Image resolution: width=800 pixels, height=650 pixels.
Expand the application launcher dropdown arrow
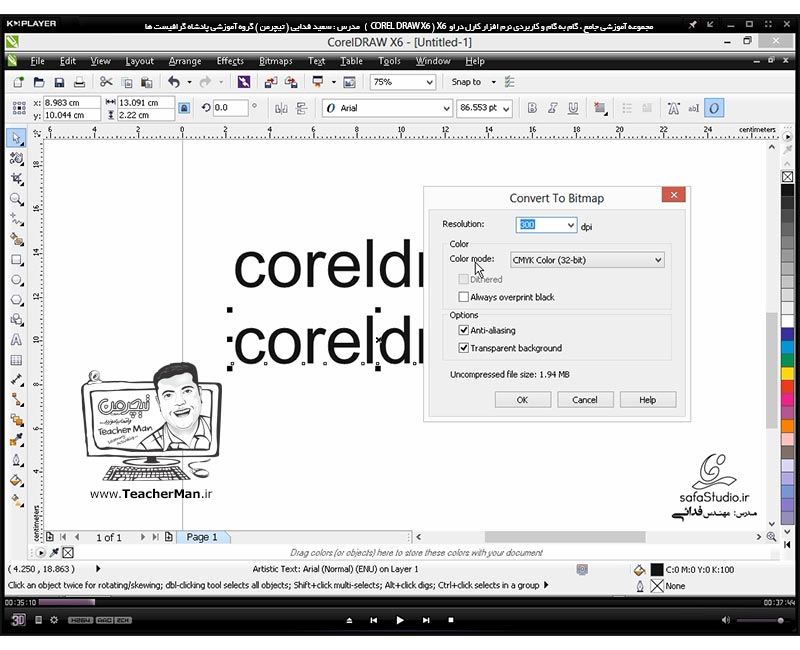(x=334, y=82)
